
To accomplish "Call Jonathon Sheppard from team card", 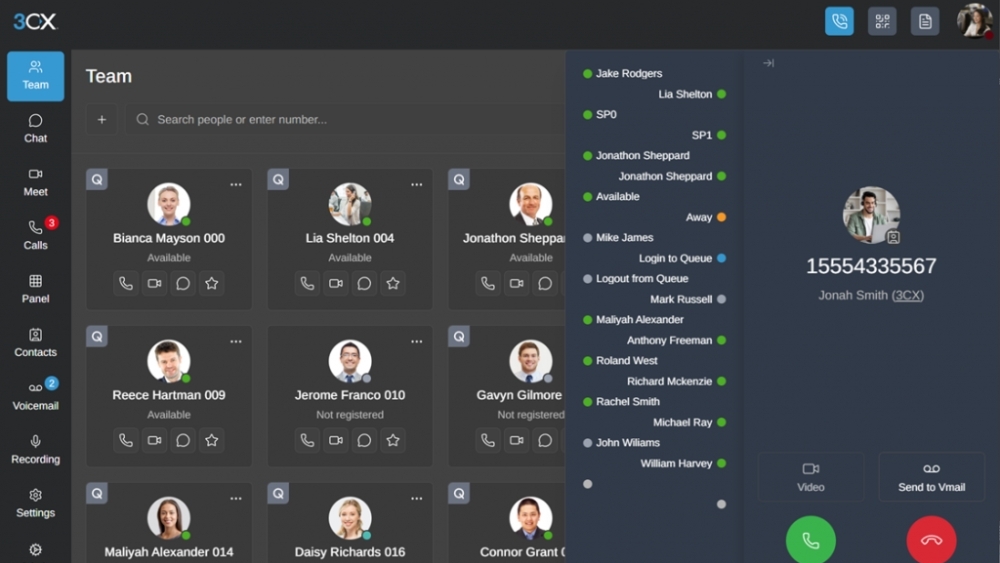I will (x=488, y=283).
